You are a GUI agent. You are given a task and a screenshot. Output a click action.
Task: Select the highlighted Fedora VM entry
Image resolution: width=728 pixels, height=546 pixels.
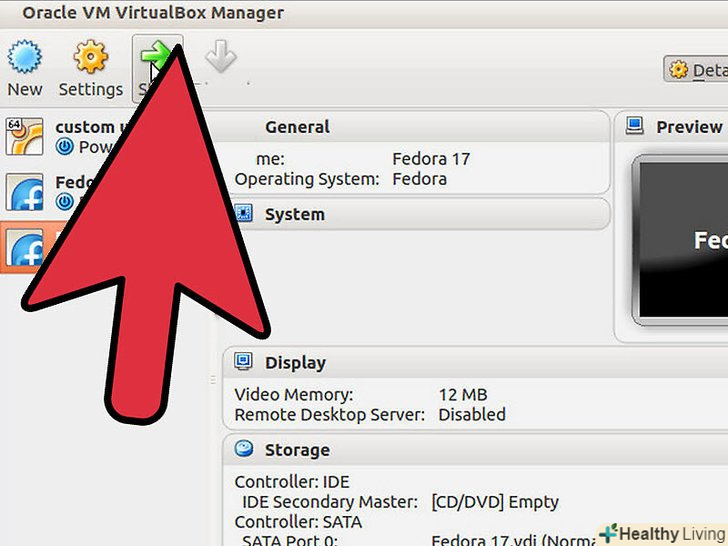coord(23,247)
